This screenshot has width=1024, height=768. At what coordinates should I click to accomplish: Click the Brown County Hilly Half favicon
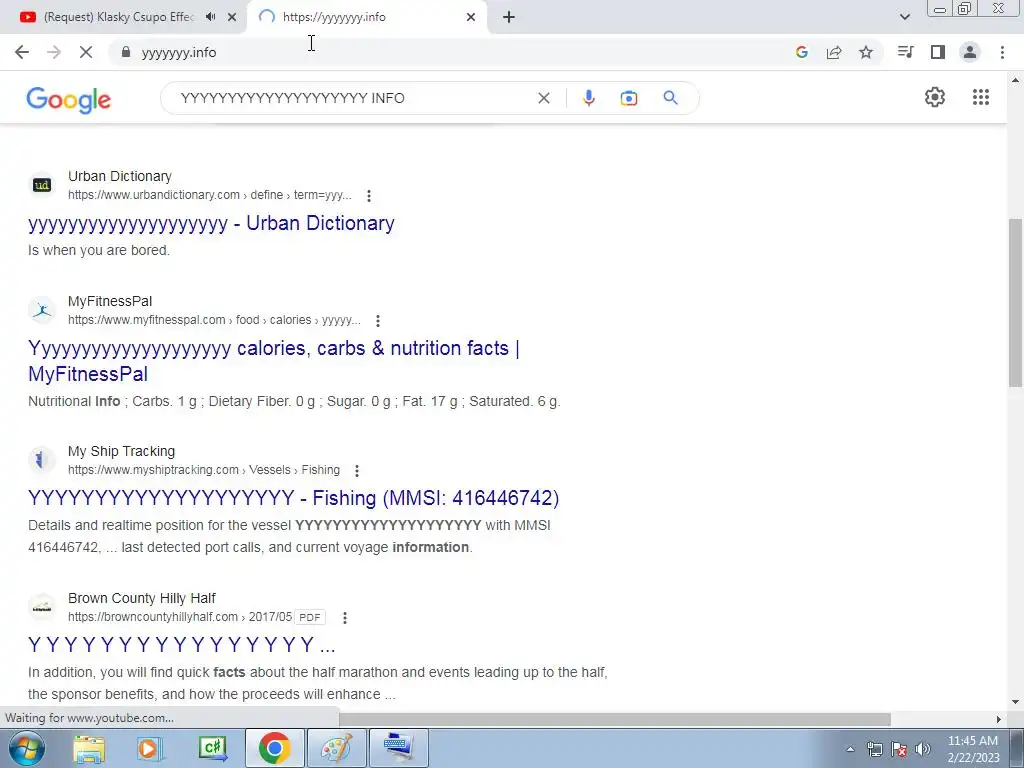tap(42, 607)
